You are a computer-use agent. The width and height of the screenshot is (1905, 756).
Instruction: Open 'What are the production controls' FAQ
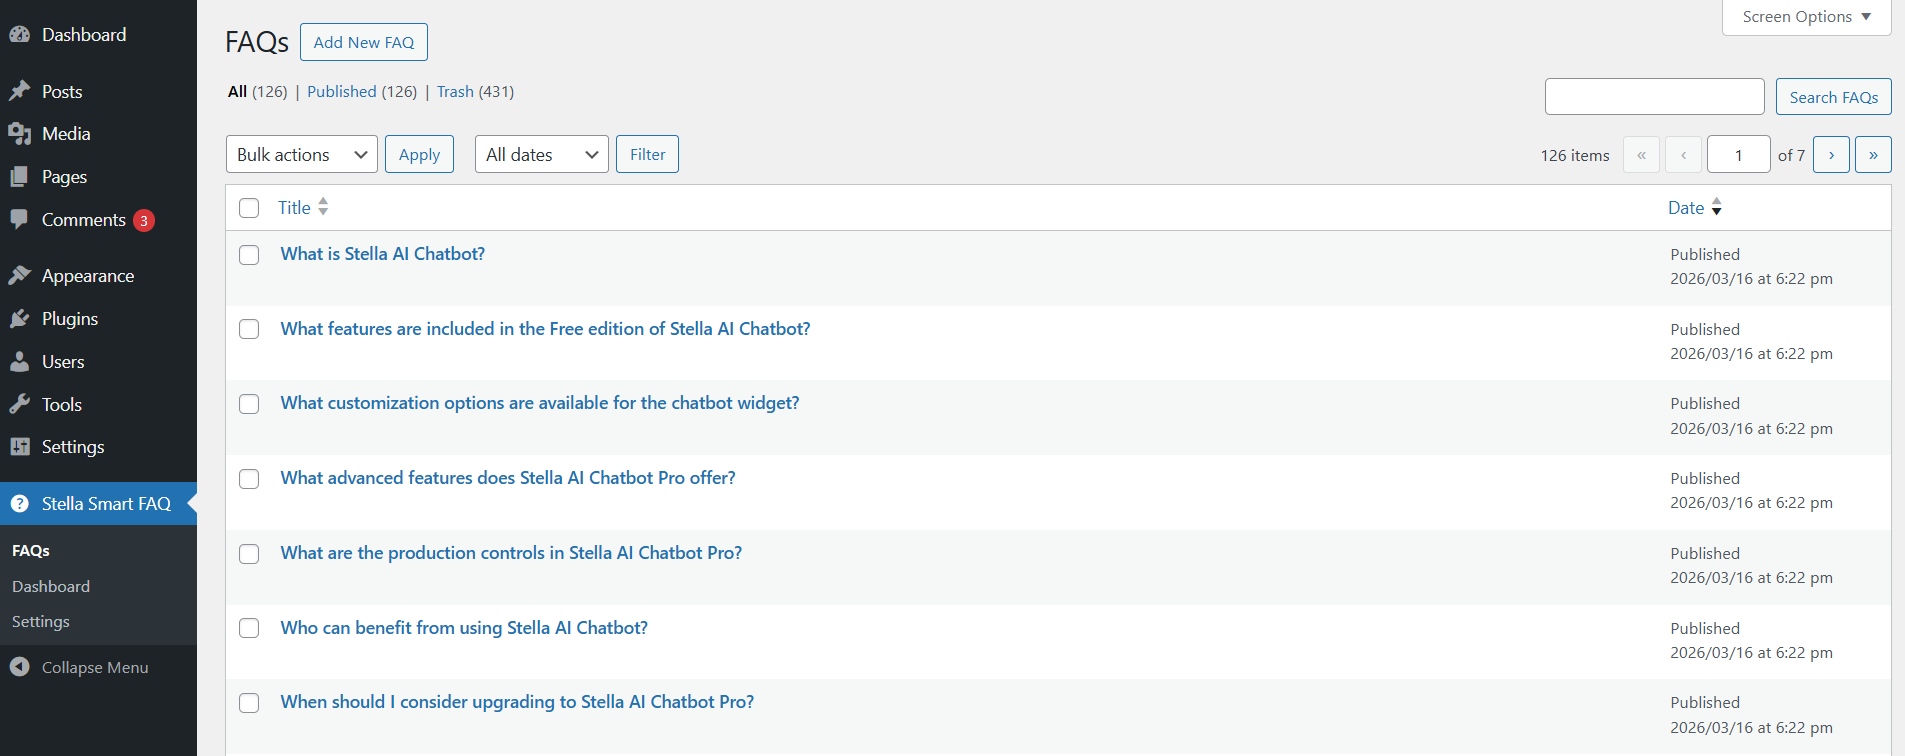pyautogui.click(x=511, y=553)
